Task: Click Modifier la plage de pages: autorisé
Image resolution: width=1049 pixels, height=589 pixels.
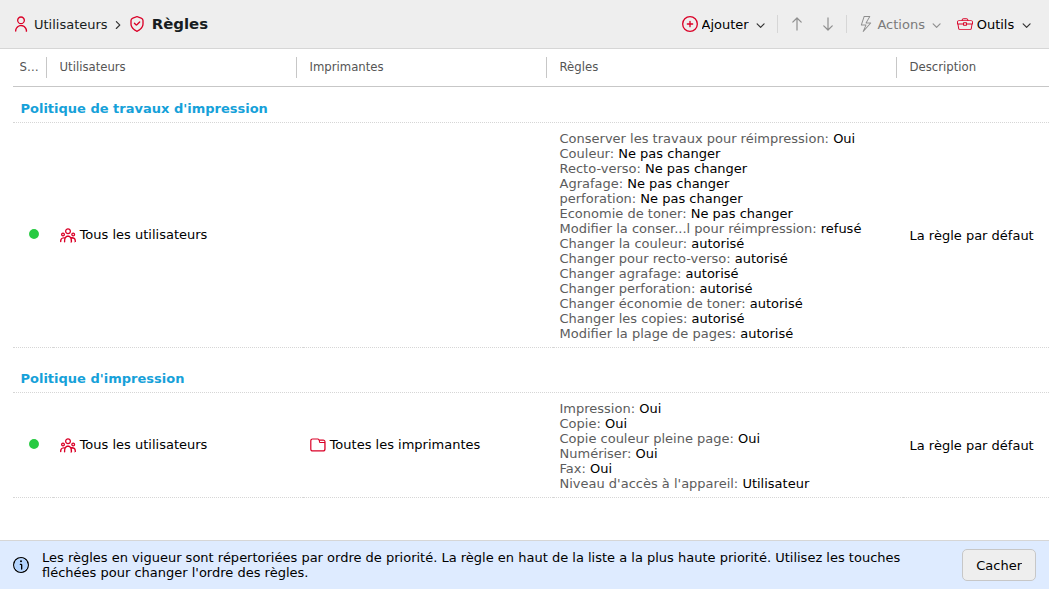Action: [x=676, y=333]
